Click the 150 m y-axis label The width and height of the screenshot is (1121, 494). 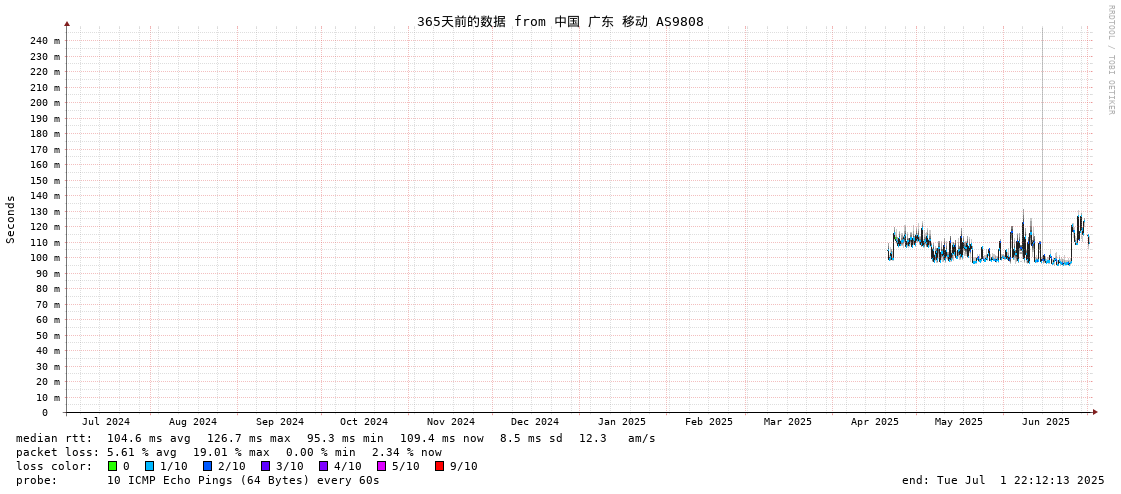pos(45,180)
